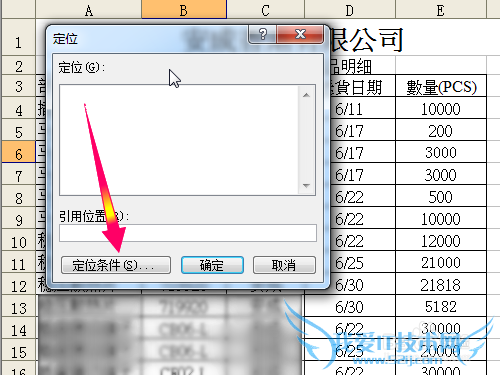
Task: Select column E header
Action: click(x=441, y=10)
